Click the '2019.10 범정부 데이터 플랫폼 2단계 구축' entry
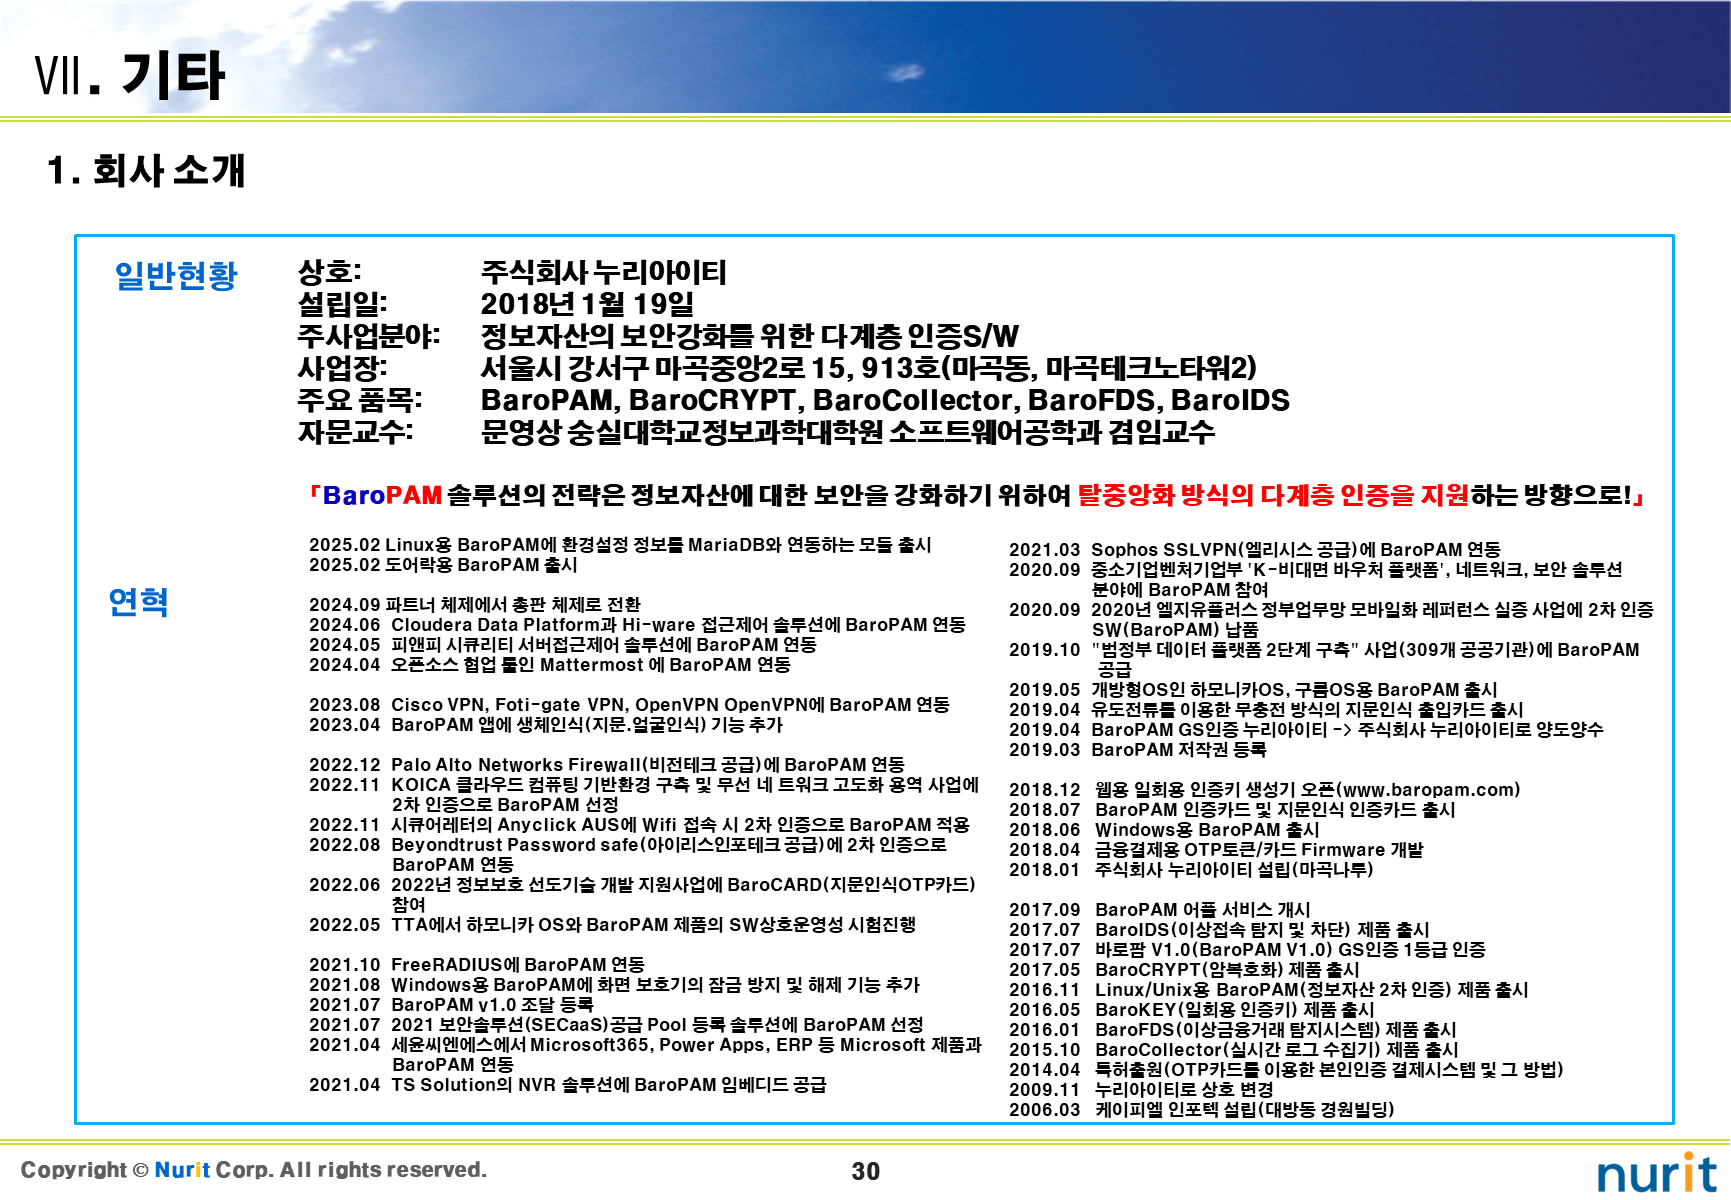 pos(1324,660)
